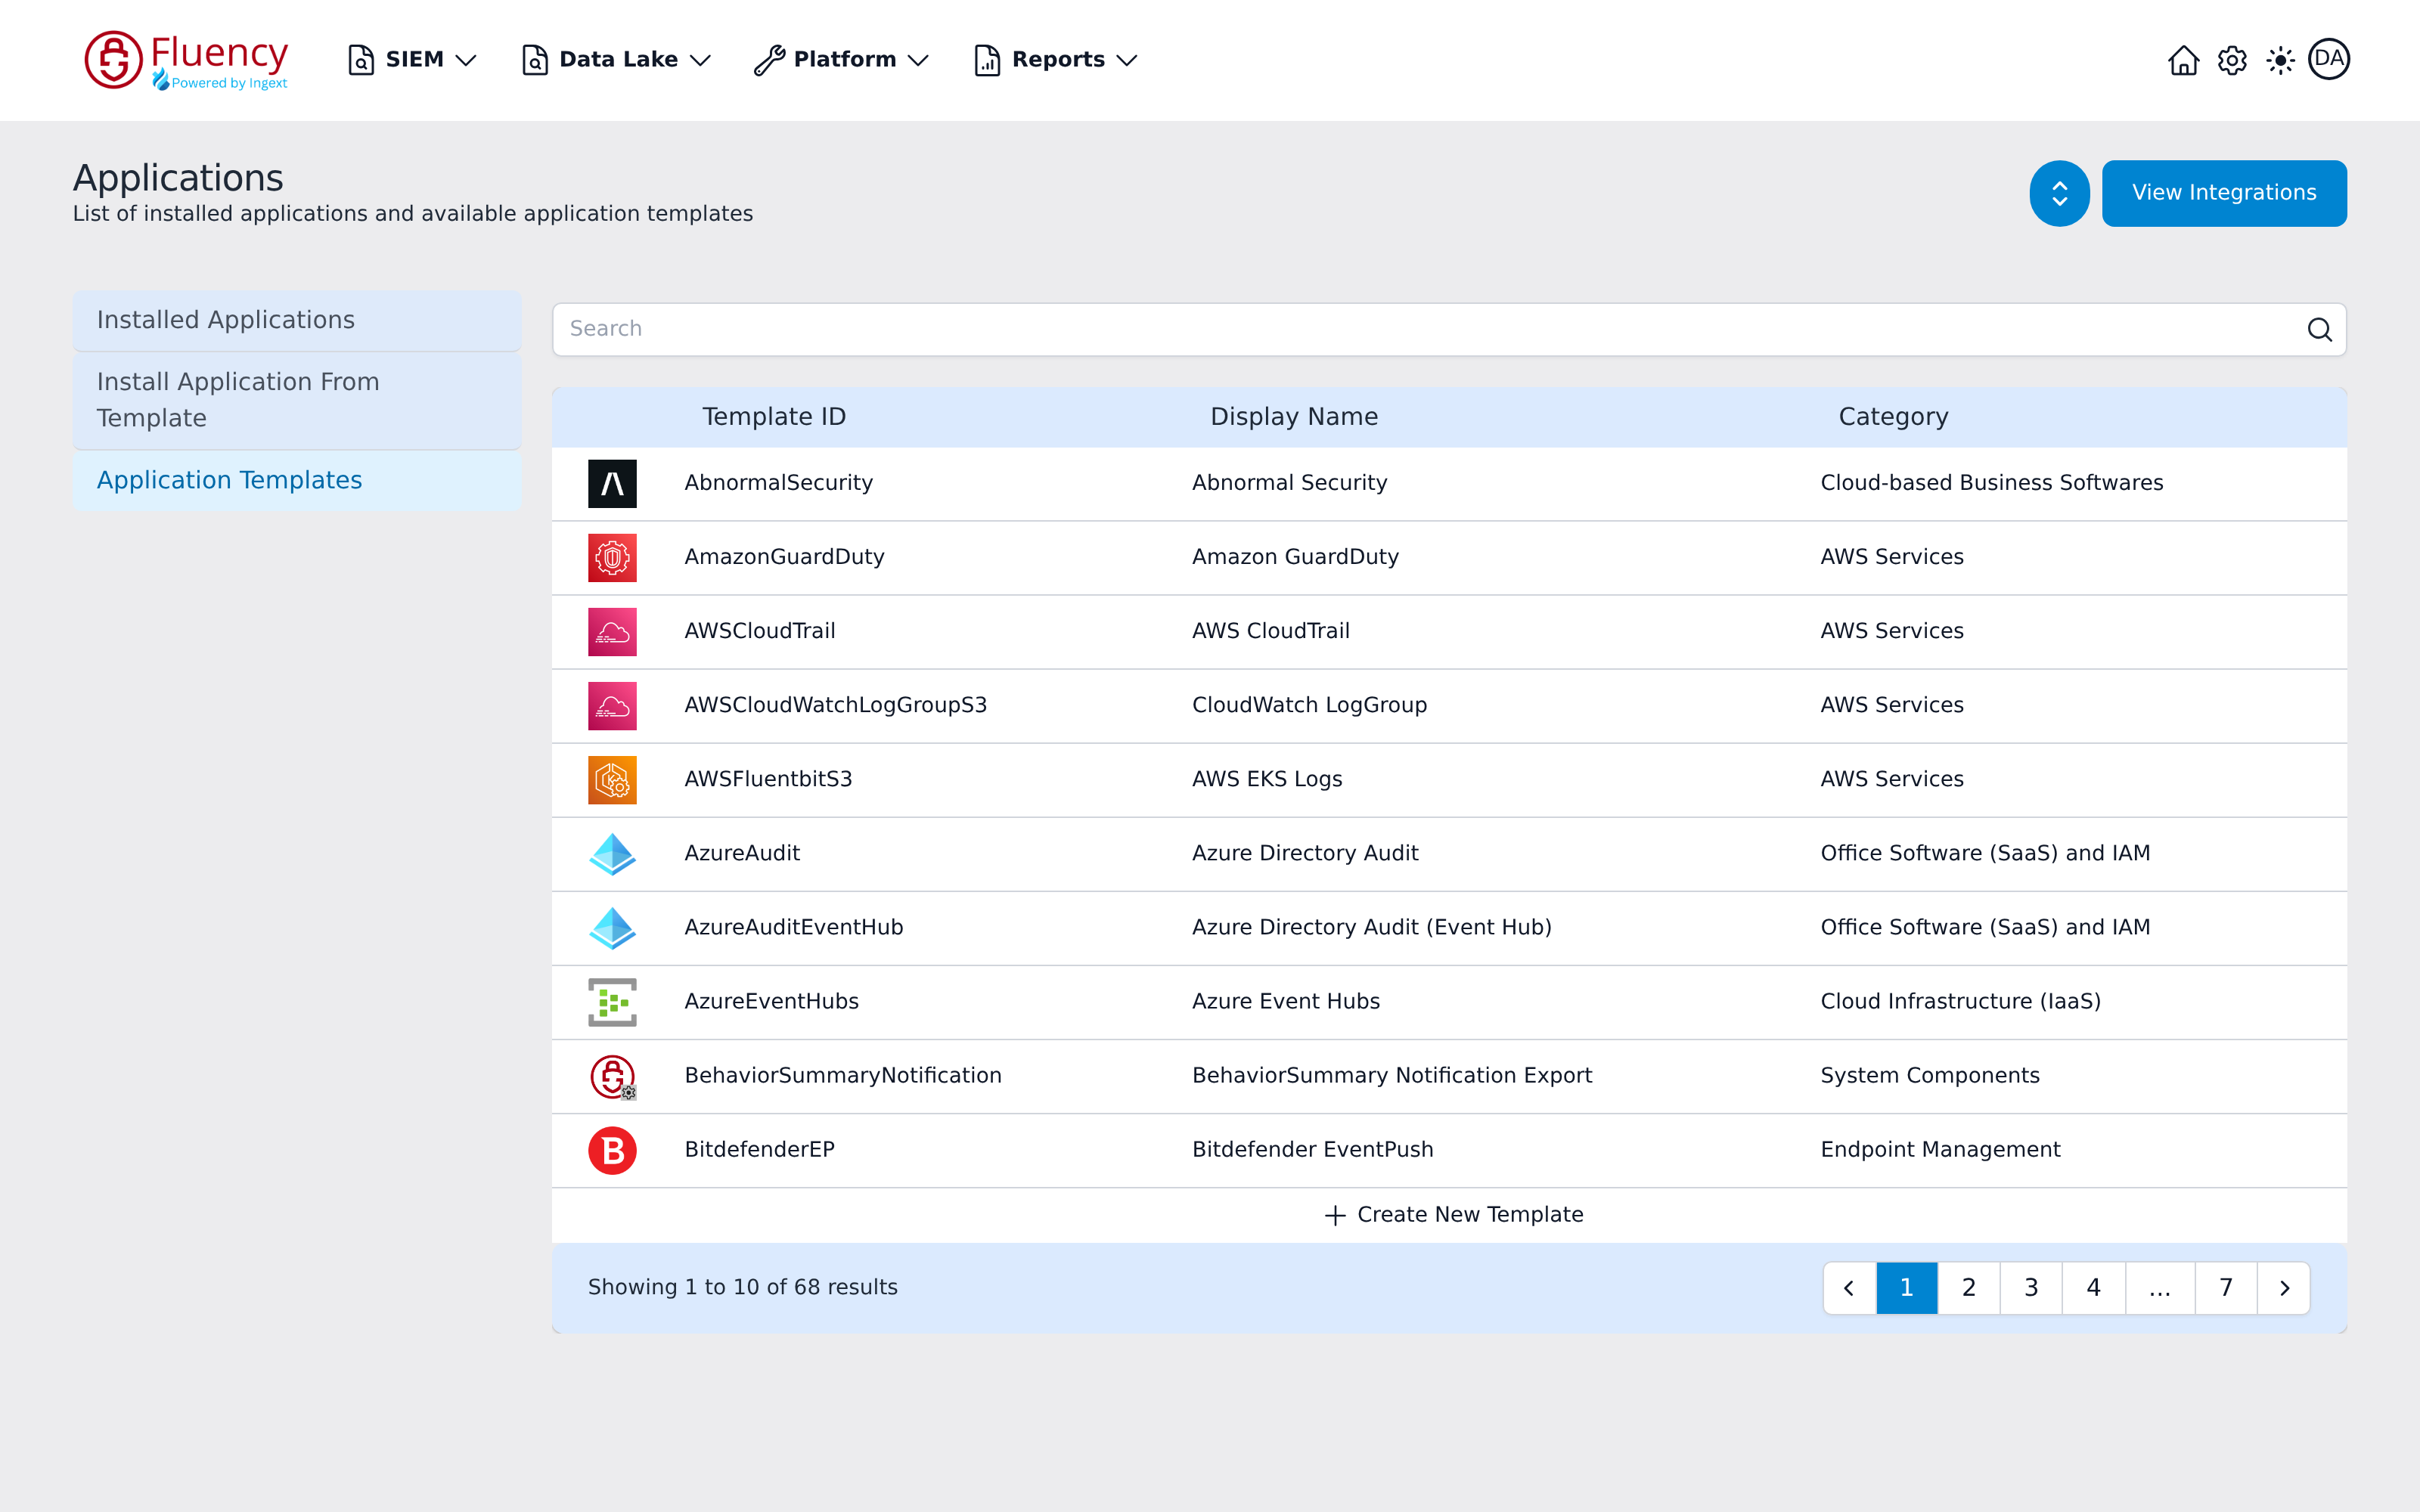Click the Category column header
This screenshot has height=1512, width=2420.
[x=1893, y=417]
